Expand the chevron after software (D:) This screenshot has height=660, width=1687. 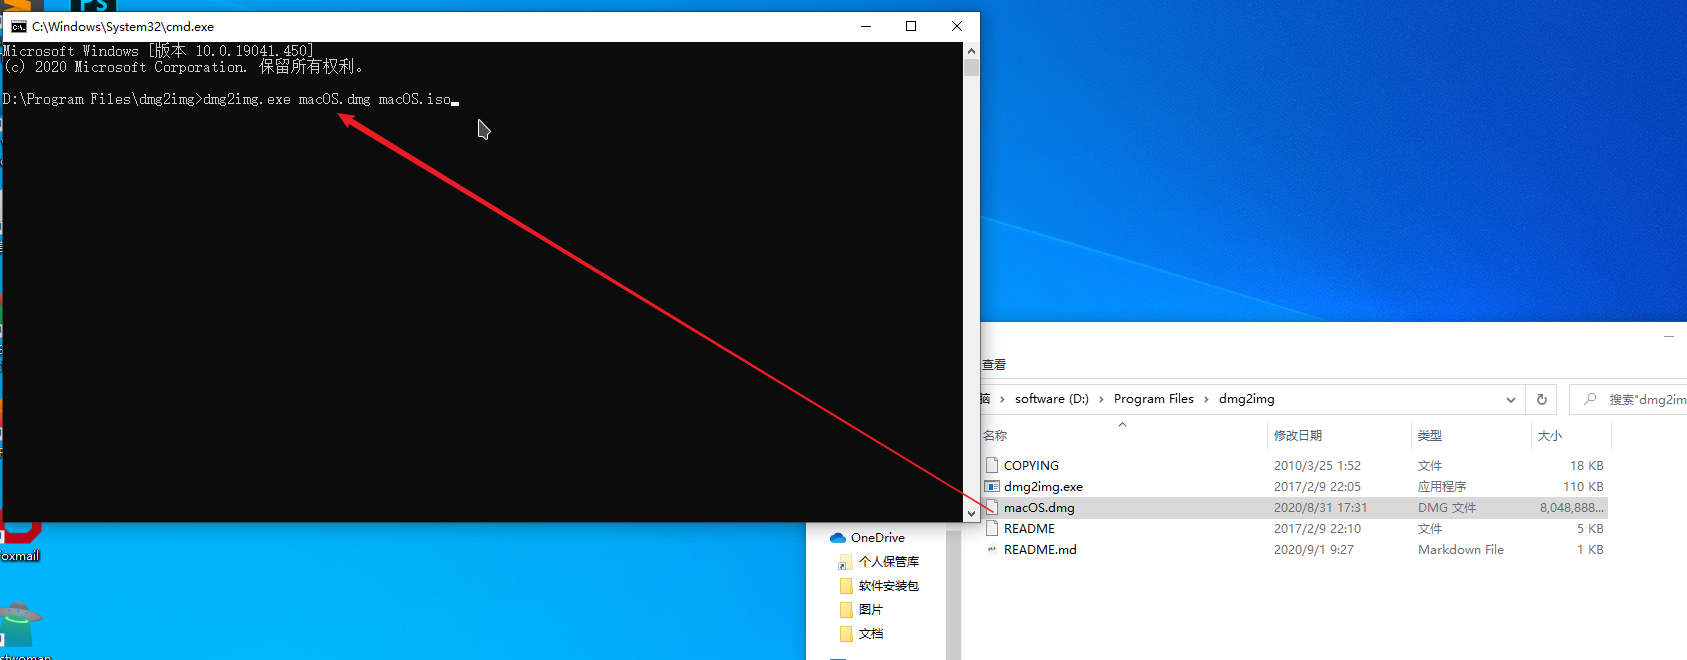1101,399
